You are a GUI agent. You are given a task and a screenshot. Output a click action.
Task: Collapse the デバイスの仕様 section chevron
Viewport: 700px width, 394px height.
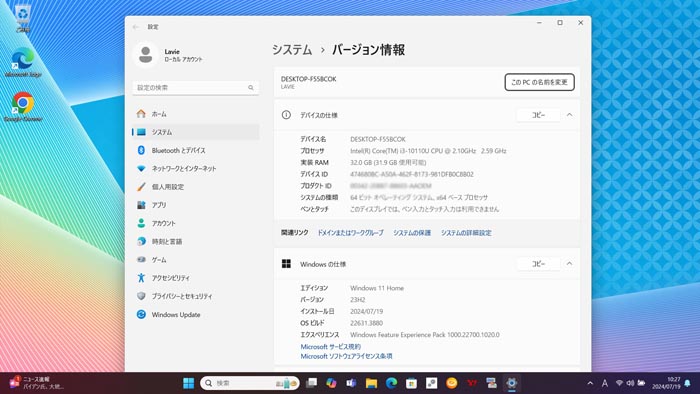[x=570, y=115]
